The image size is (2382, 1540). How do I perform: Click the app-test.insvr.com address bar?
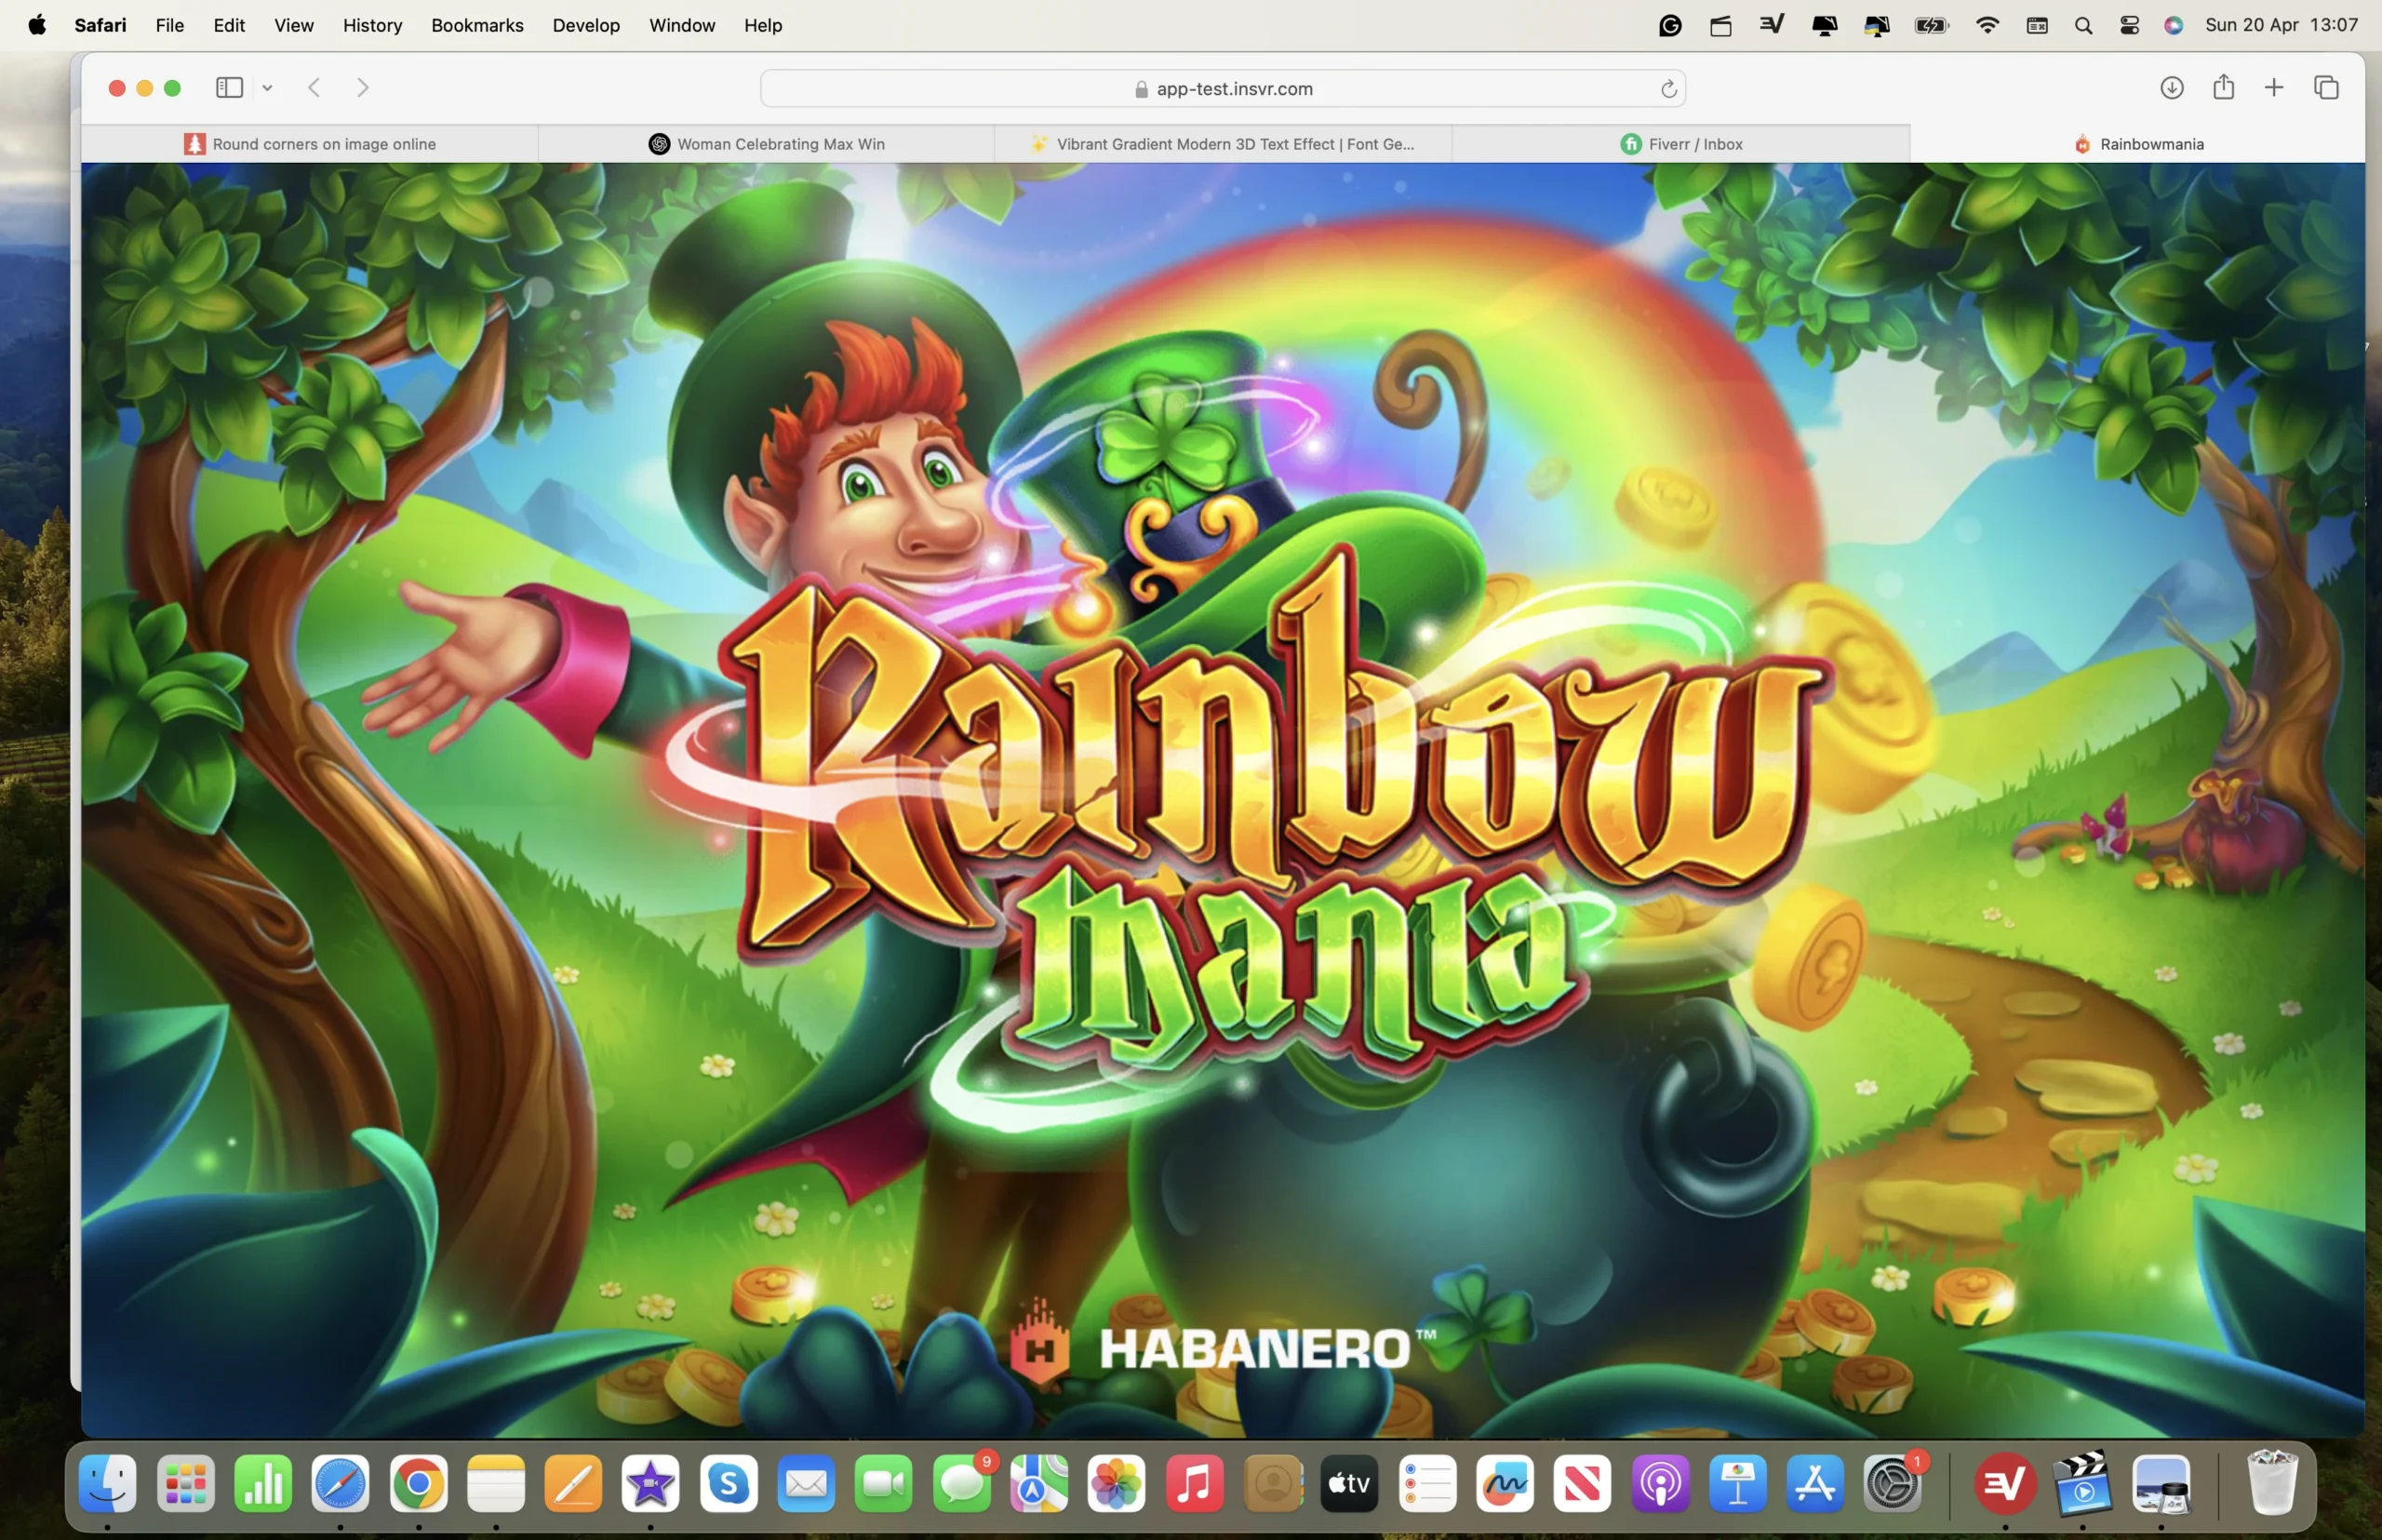point(1222,88)
